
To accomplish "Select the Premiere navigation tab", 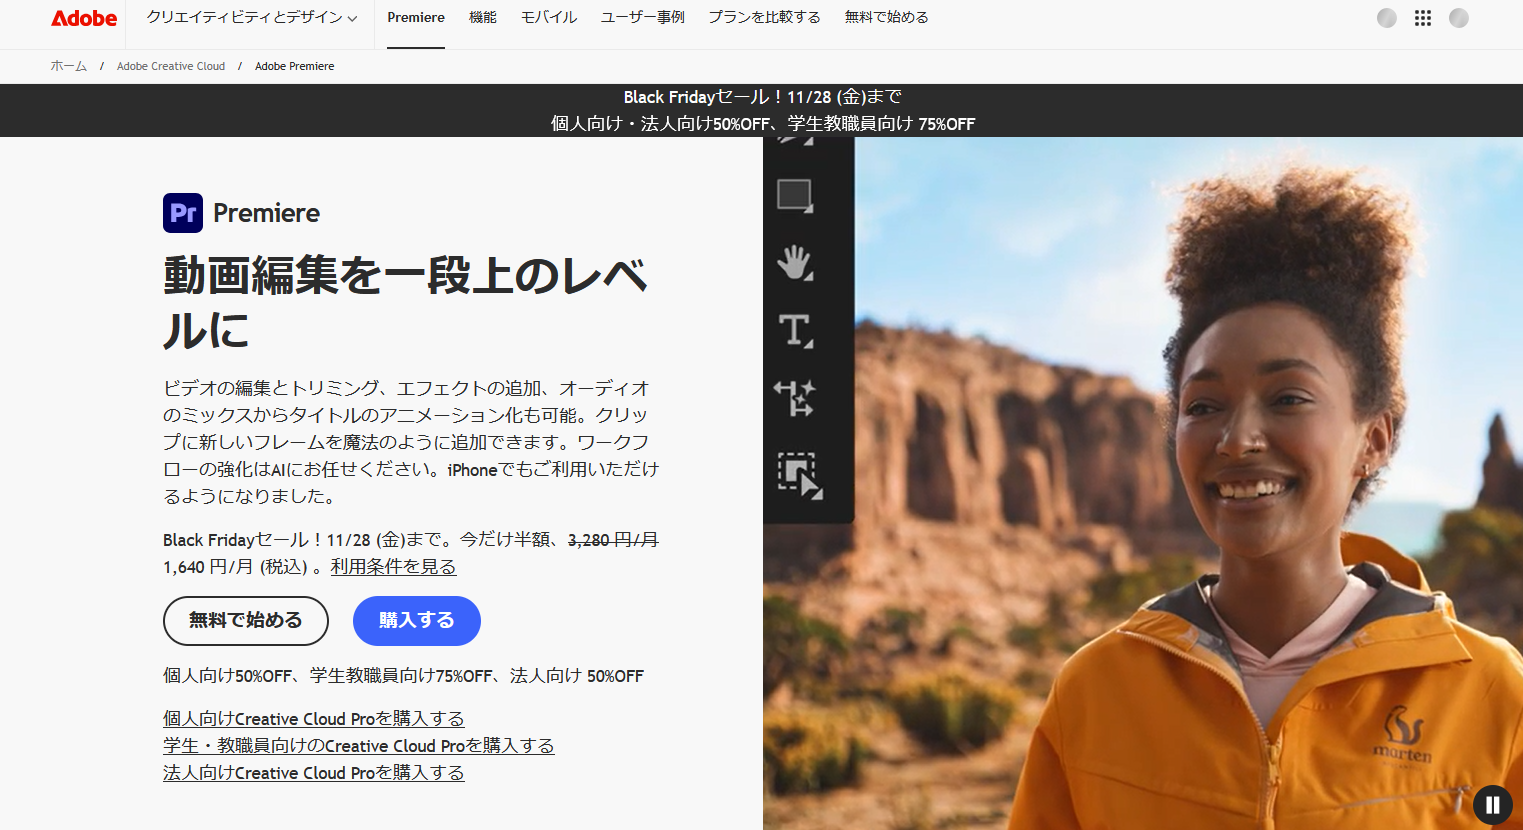I will coord(416,18).
